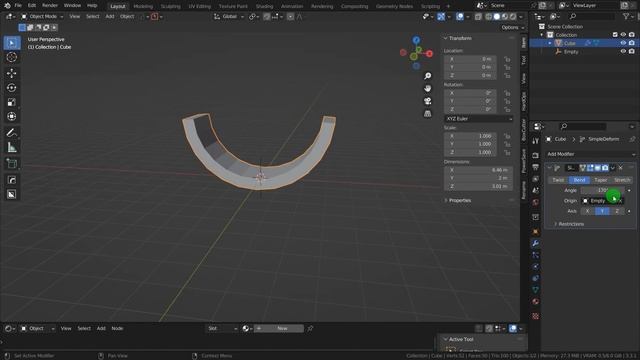Open the Particles properties tab icon

535,255
